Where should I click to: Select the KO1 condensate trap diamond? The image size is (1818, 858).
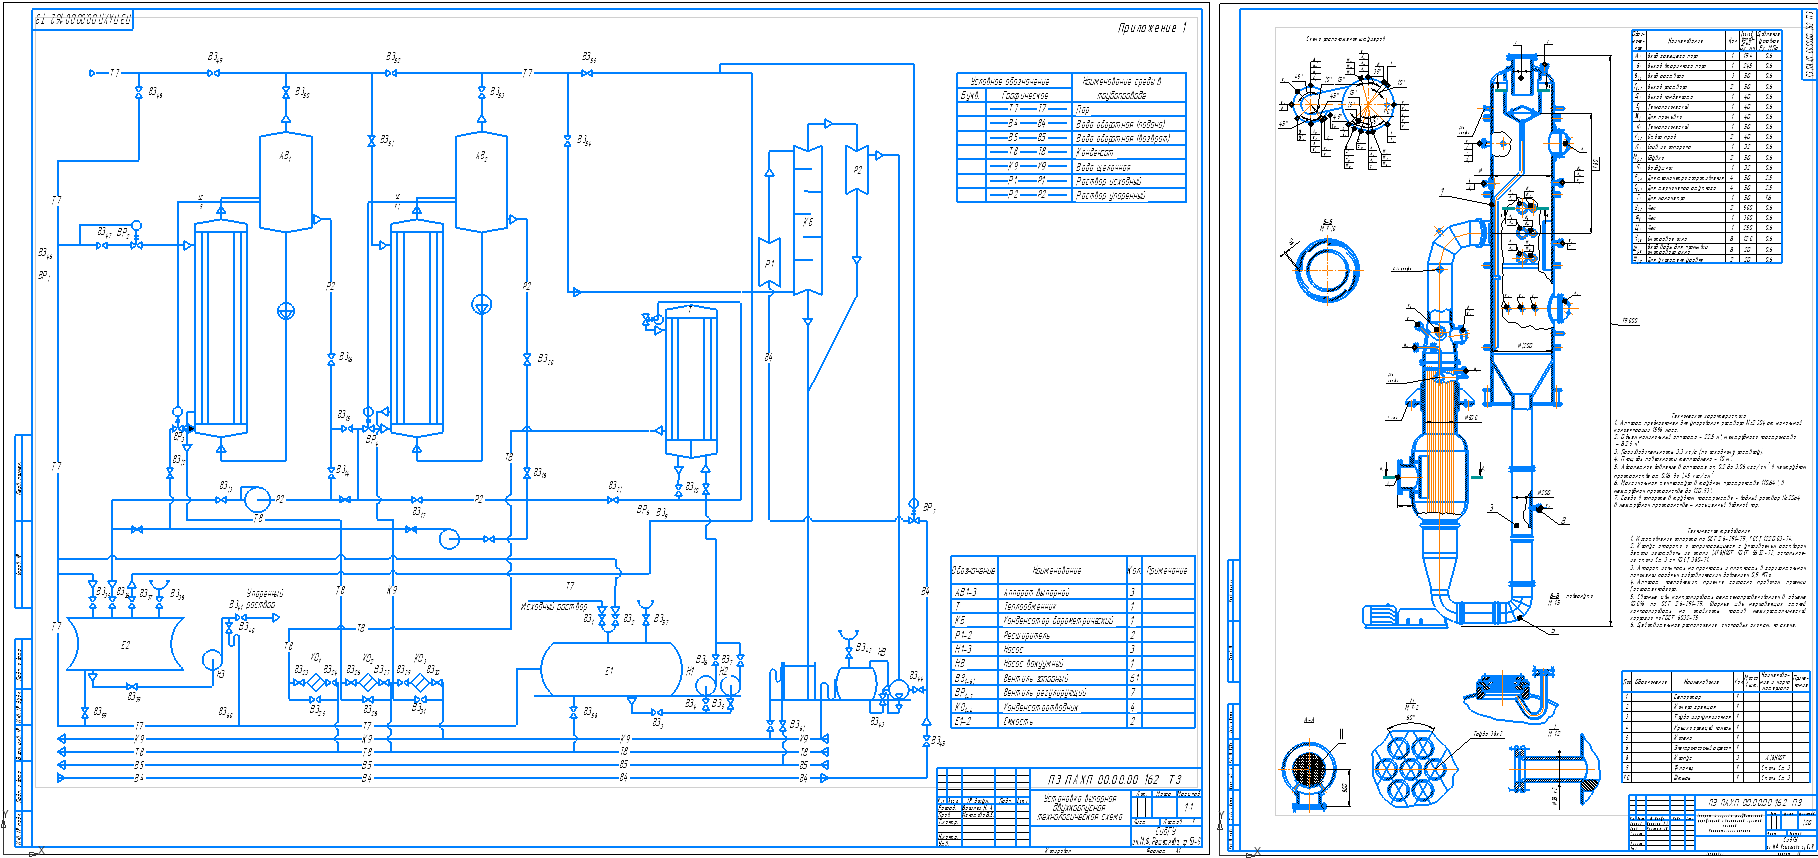coord(316,683)
